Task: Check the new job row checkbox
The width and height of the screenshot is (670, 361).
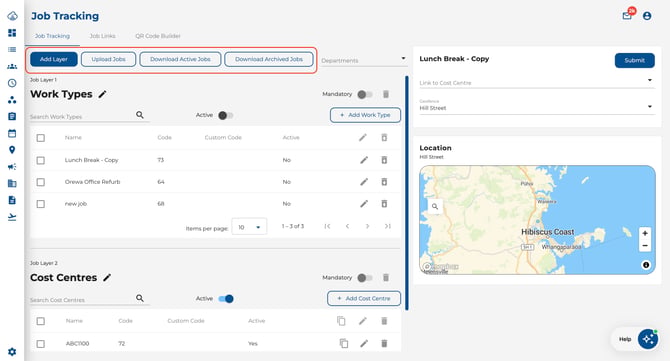Action: point(41,204)
